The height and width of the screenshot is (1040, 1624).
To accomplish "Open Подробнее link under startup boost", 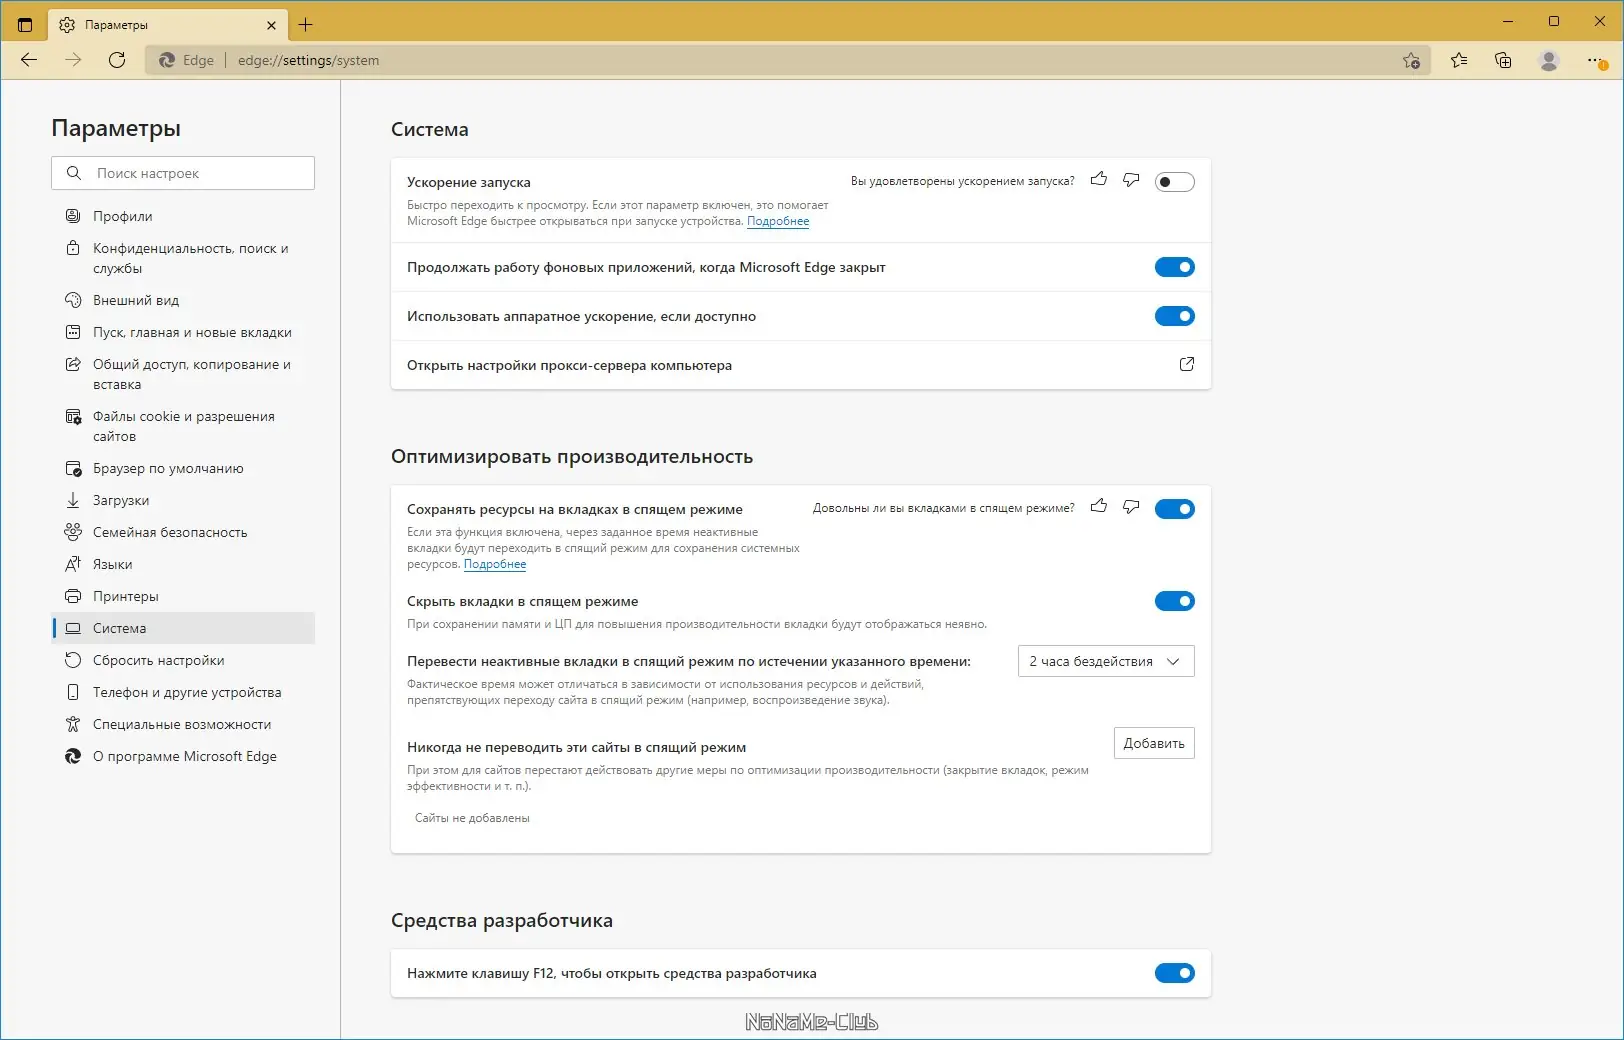I will [778, 221].
